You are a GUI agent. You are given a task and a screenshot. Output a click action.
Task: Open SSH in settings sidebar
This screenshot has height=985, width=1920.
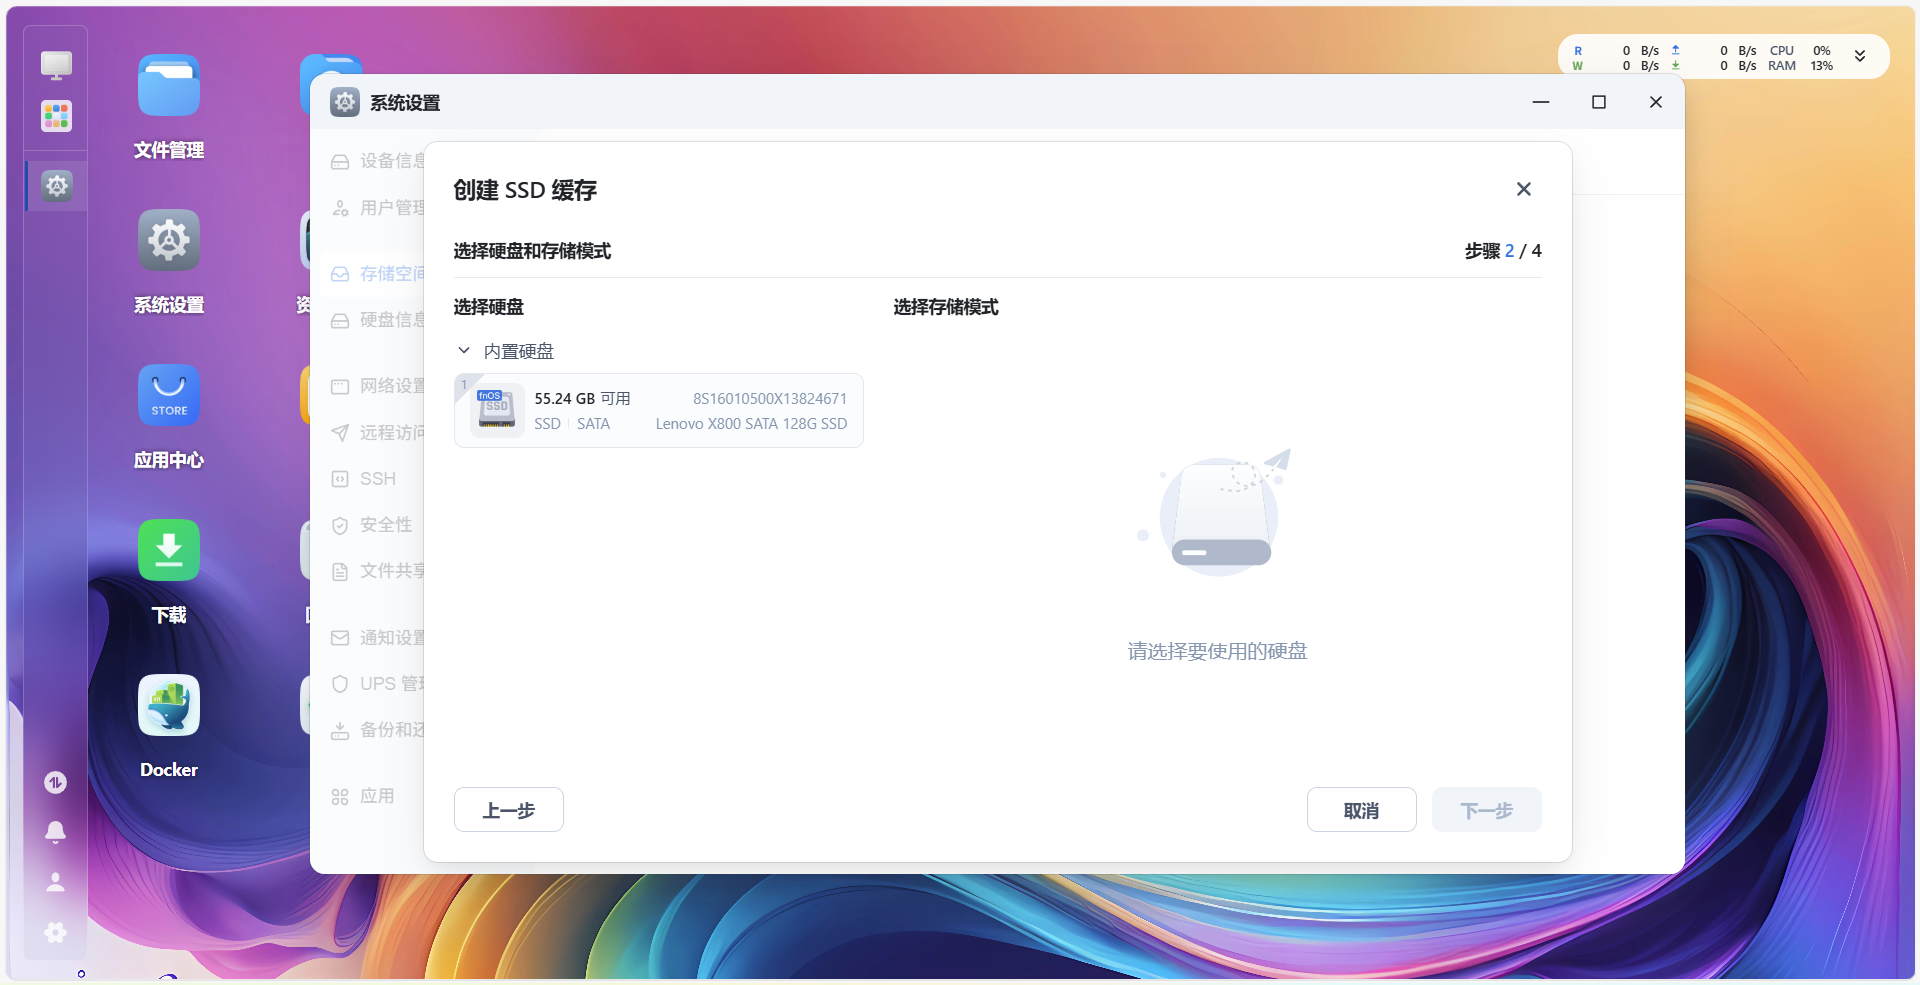click(377, 479)
